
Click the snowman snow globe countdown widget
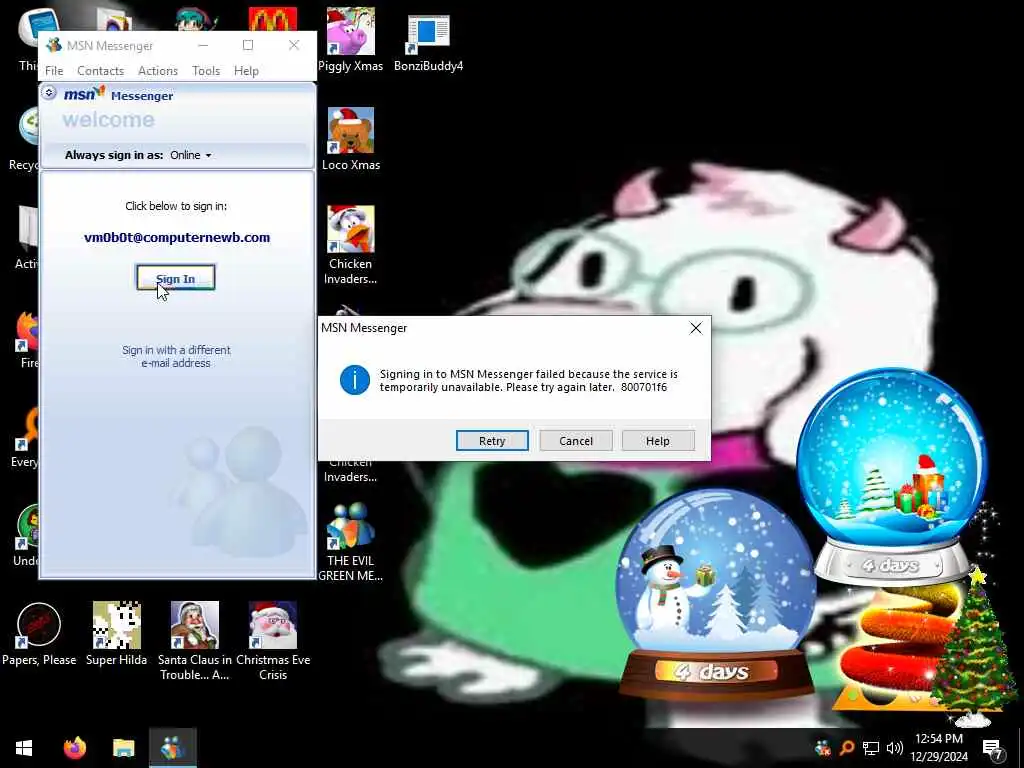(716, 593)
